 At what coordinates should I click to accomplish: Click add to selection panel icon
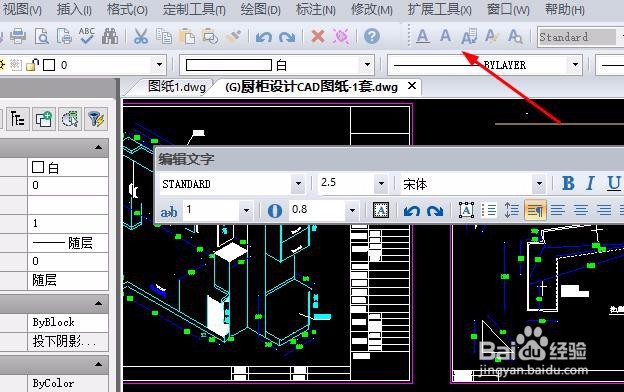tap(43, 119)
